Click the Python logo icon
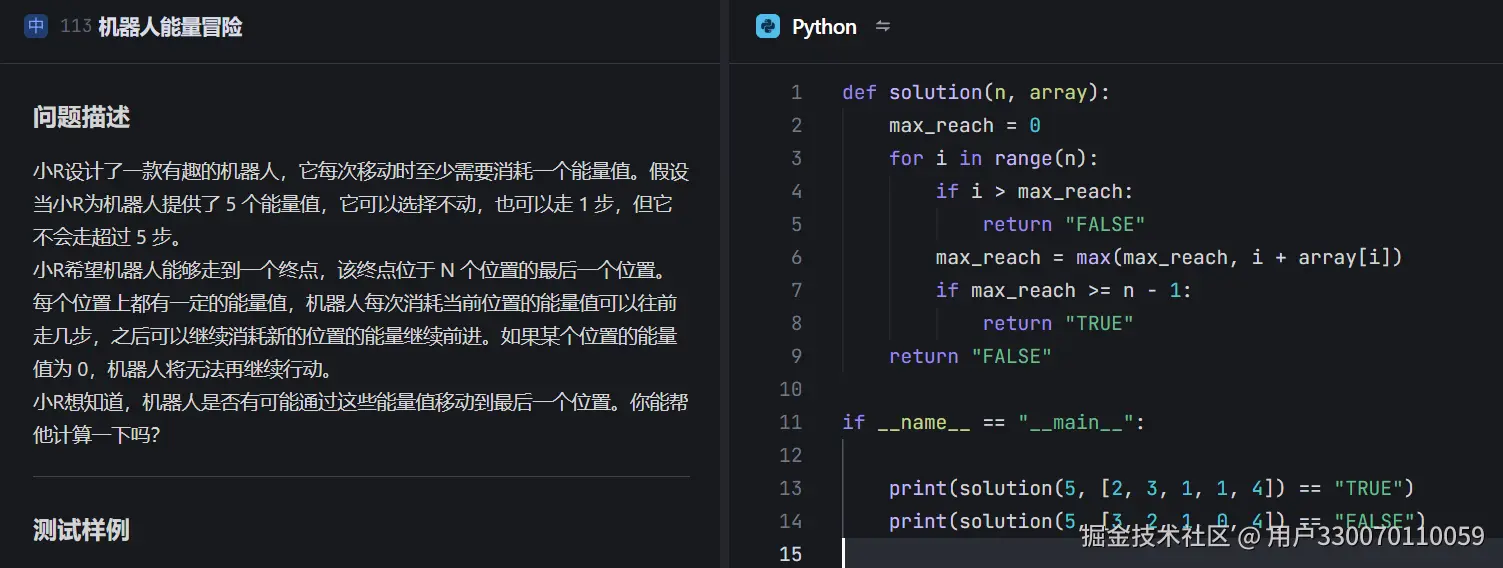This screenshot has width=1503, height=568. click(768, 27)
